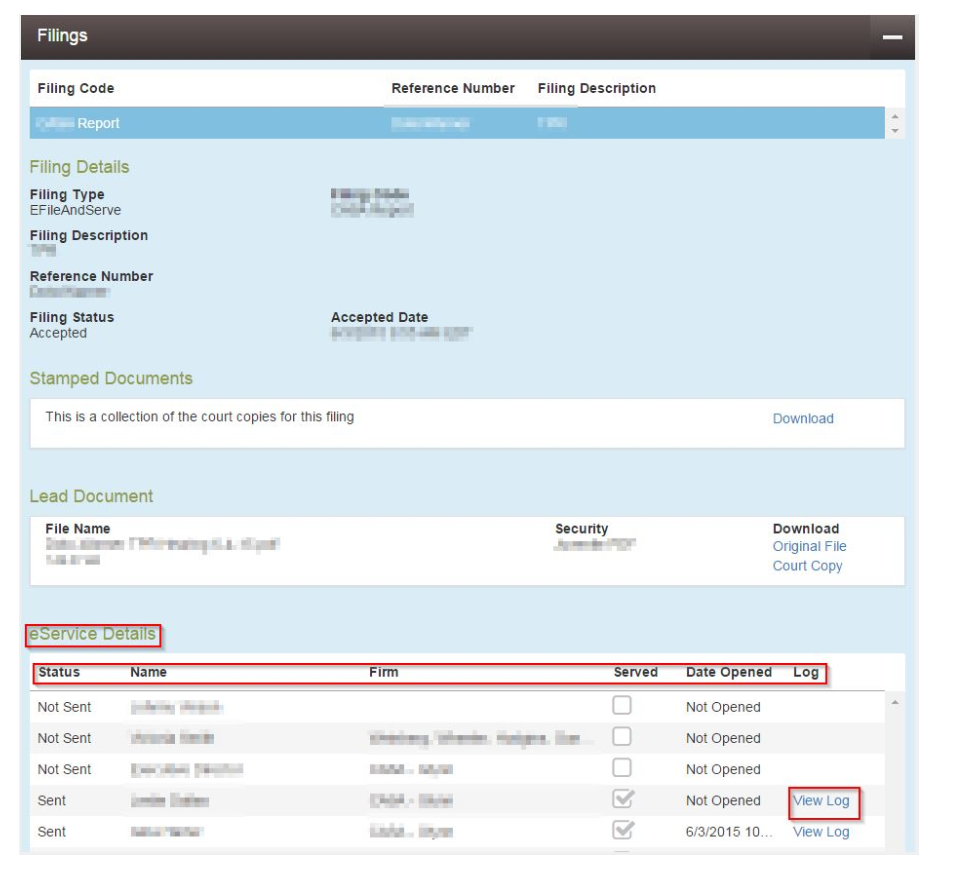Viewport: 967px width, 872px height.
Task: Open the Original File download link
Action: (x=809, y=546)
